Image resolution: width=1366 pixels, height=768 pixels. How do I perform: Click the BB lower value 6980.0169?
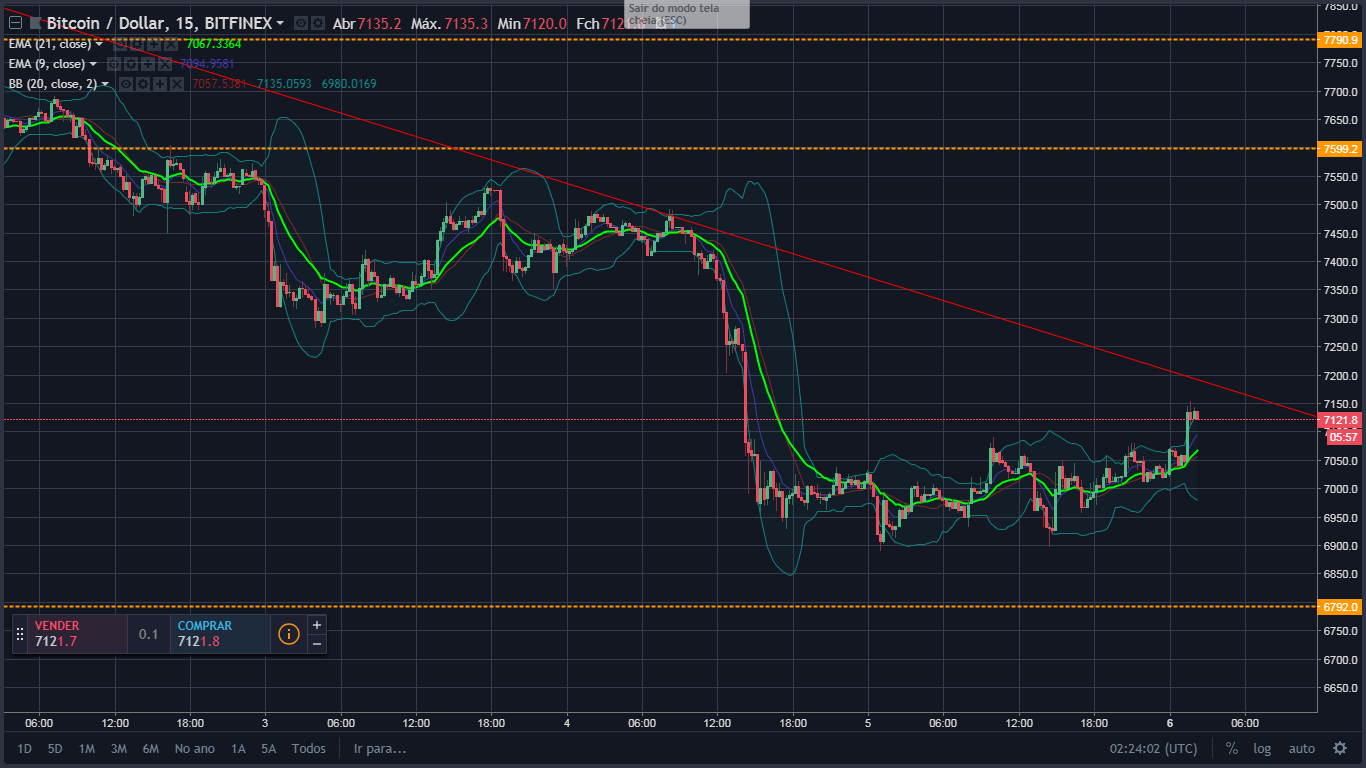coord(349,84)
